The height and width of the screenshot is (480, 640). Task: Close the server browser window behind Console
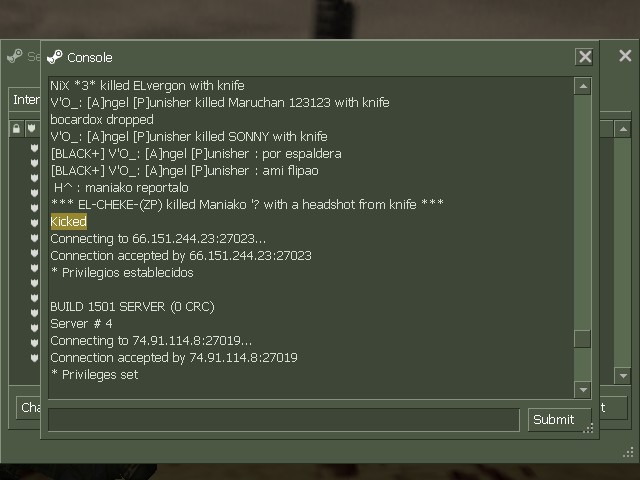[x=625, y=56]
